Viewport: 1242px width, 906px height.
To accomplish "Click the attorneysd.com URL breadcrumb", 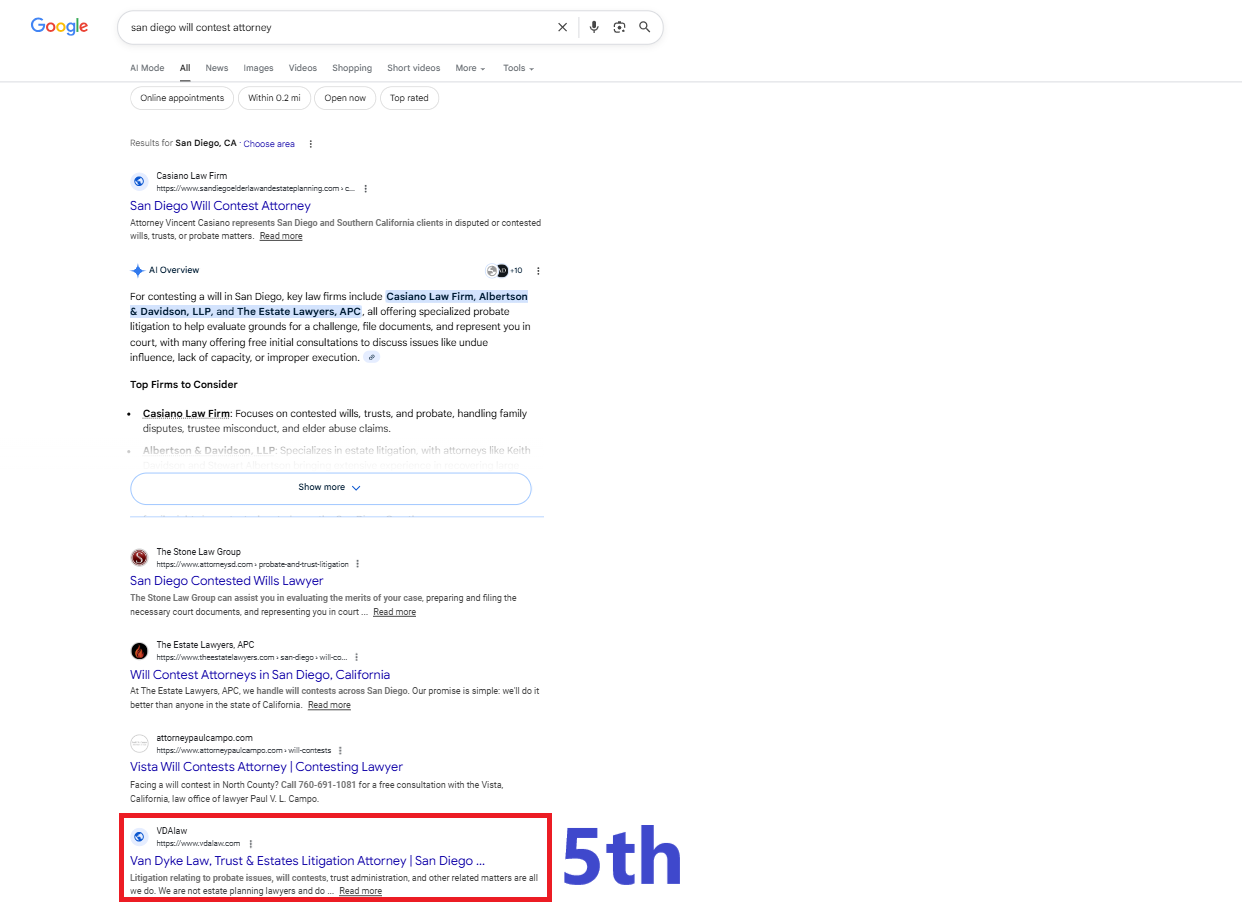I will (251, 564).
